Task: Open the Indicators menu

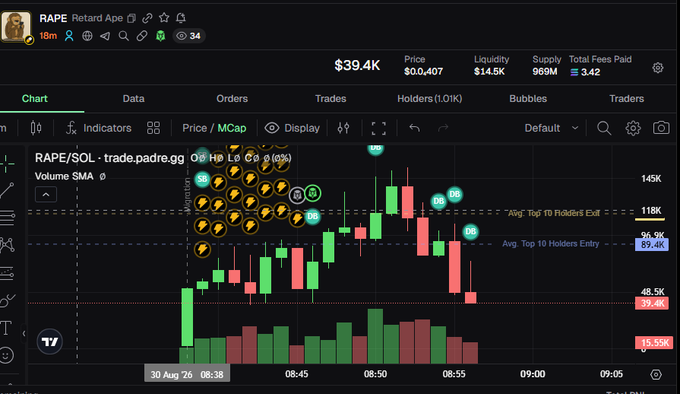Action: [98, 128]
